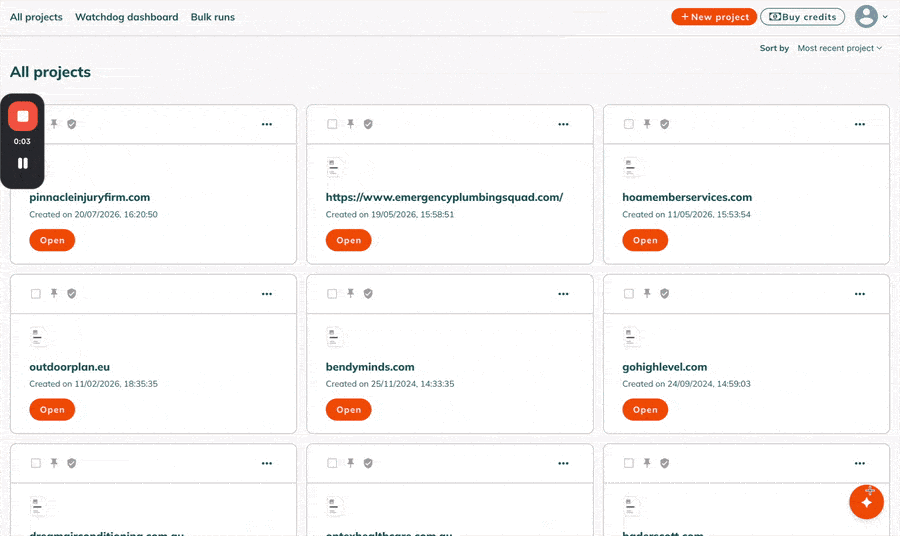Open the pinnacleinjuryfirm.com project
Screen dimensions: 900x536
click(52, 240)
